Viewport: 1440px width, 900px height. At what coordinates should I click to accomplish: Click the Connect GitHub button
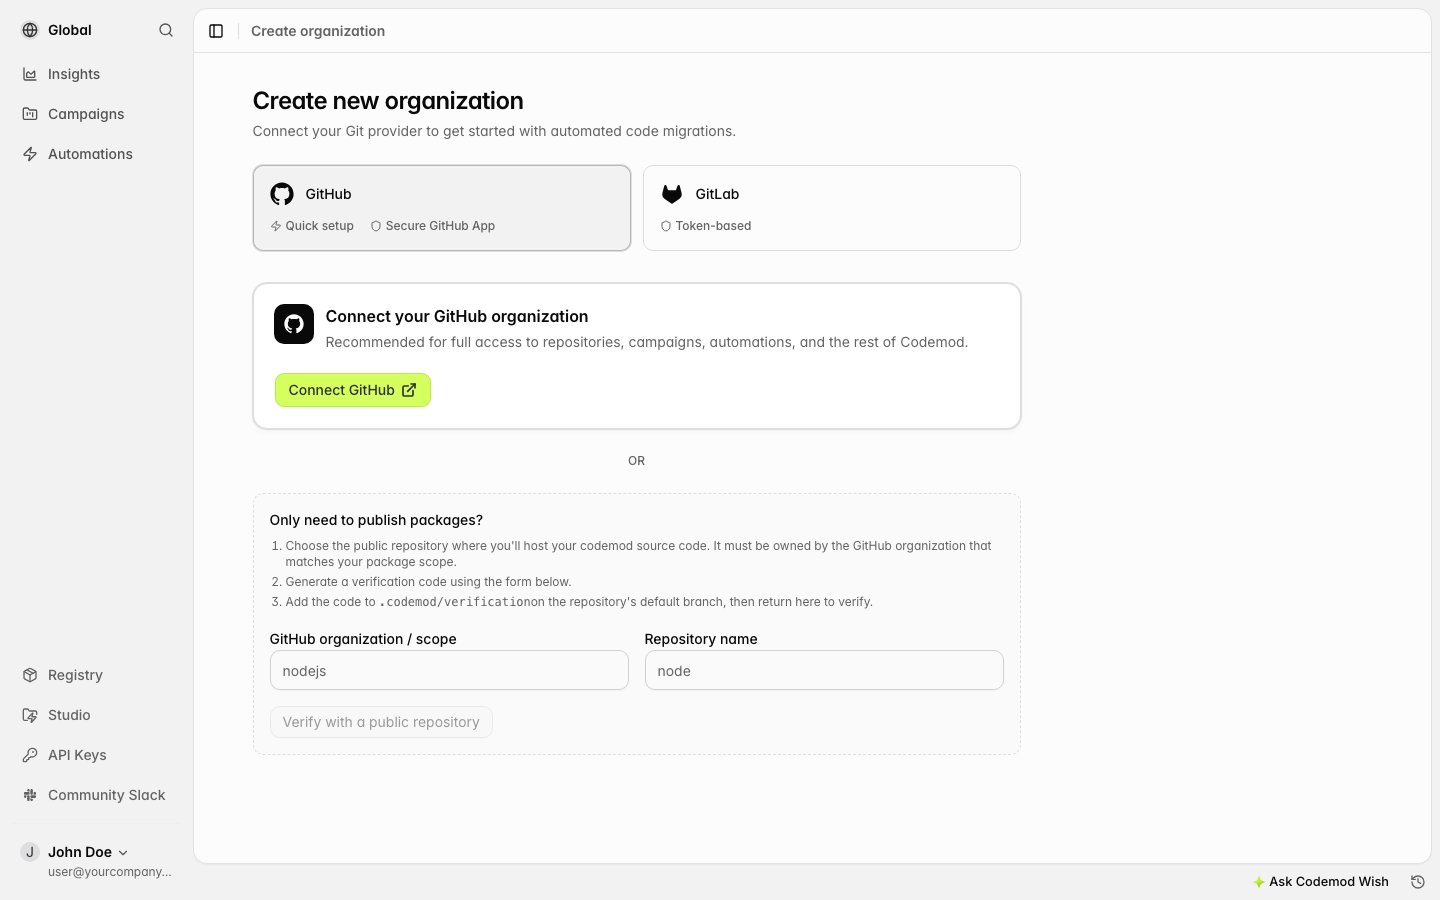coord(353,390)
